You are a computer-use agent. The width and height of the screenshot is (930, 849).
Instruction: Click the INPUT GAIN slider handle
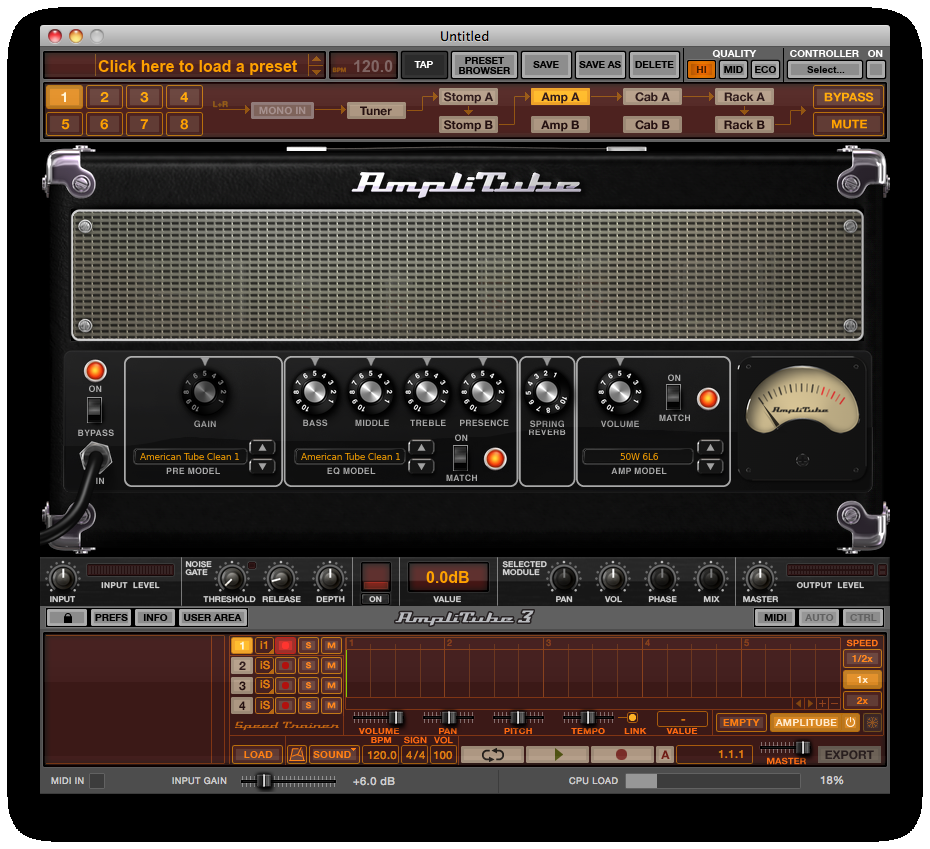pyautogui.click(x=265, y=781)
